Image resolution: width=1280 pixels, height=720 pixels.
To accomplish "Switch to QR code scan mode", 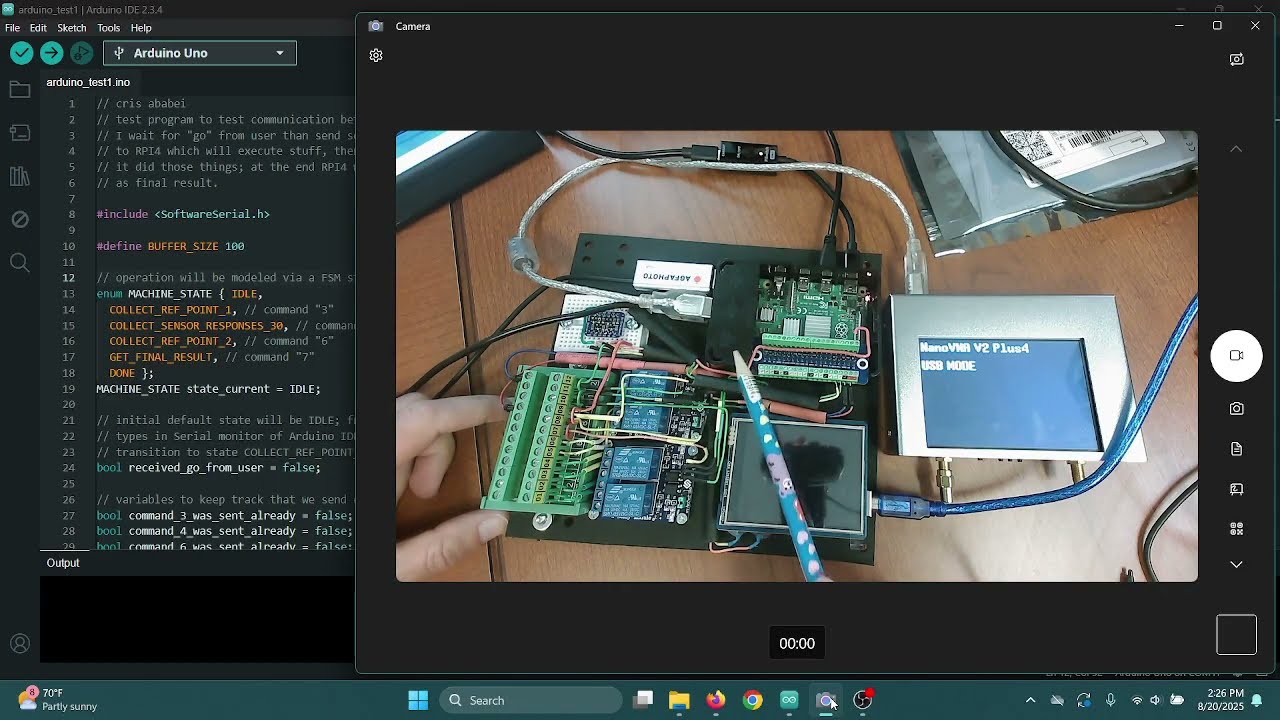I will [1237, 529].
